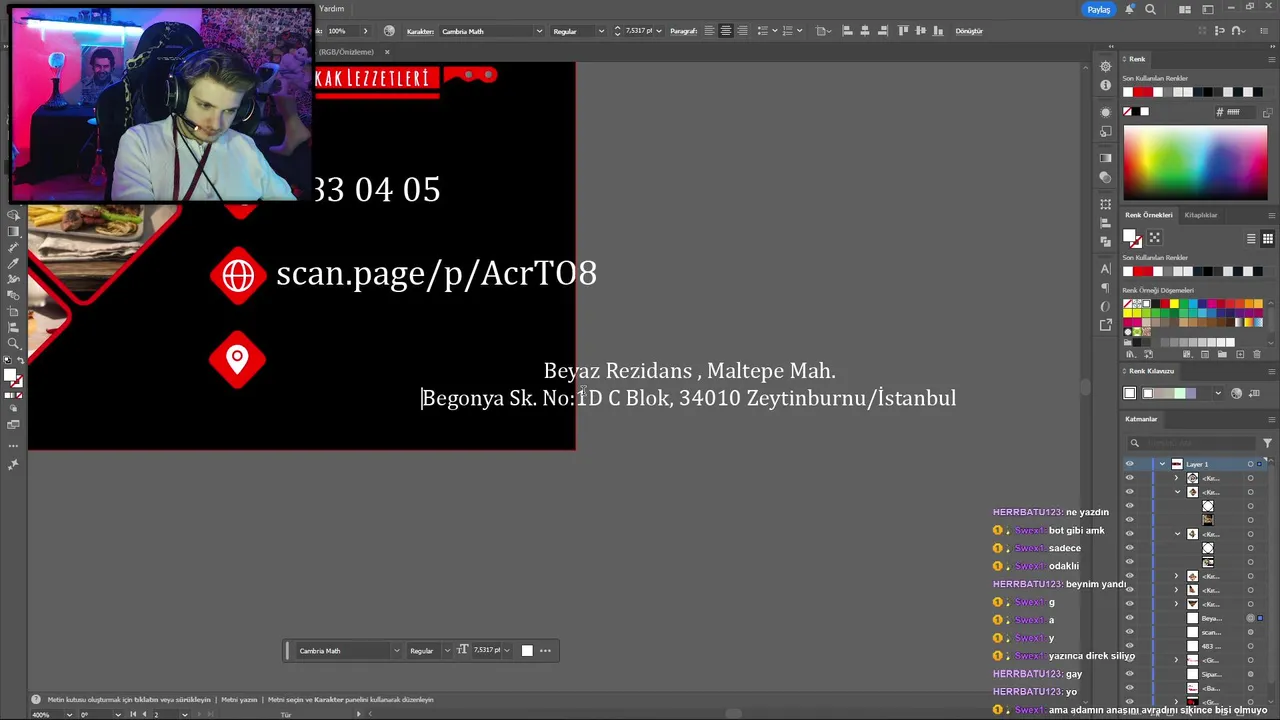Toggle visibility of Layer 1
1280x720 pixels.
[1130, 464]
